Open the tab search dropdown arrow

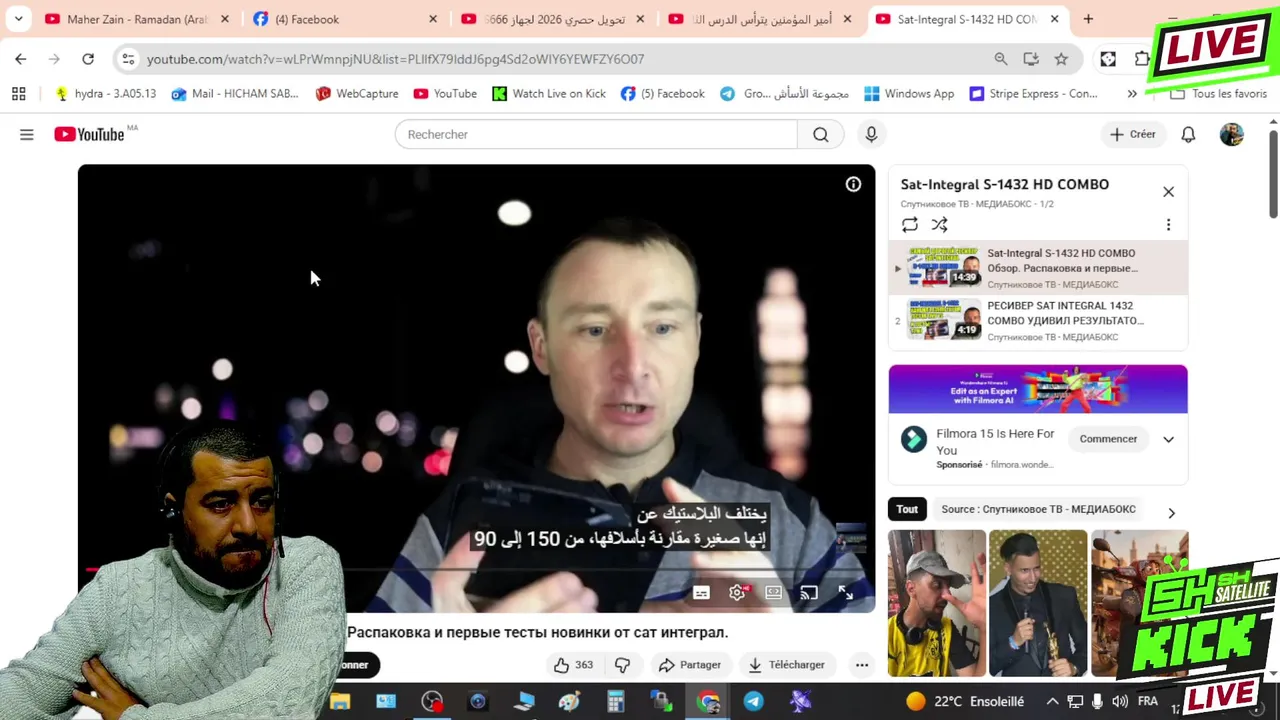coord(18,19)
